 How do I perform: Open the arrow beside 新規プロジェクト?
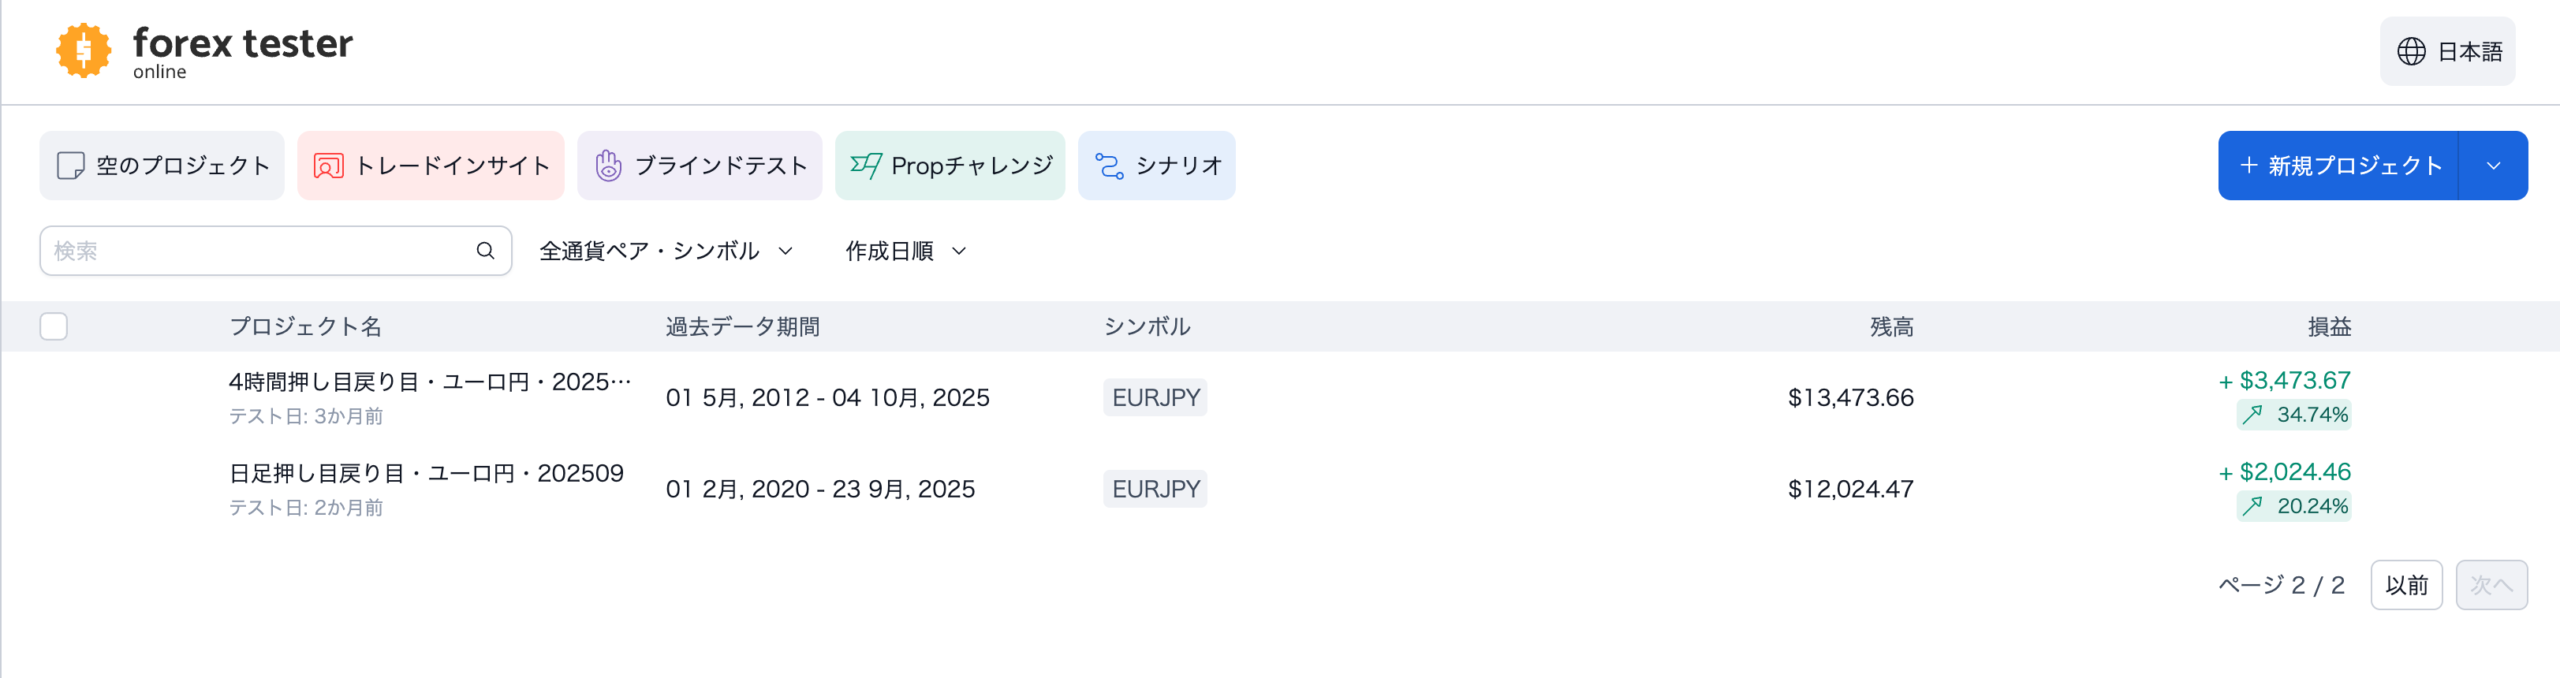(x=2493, y=166)
